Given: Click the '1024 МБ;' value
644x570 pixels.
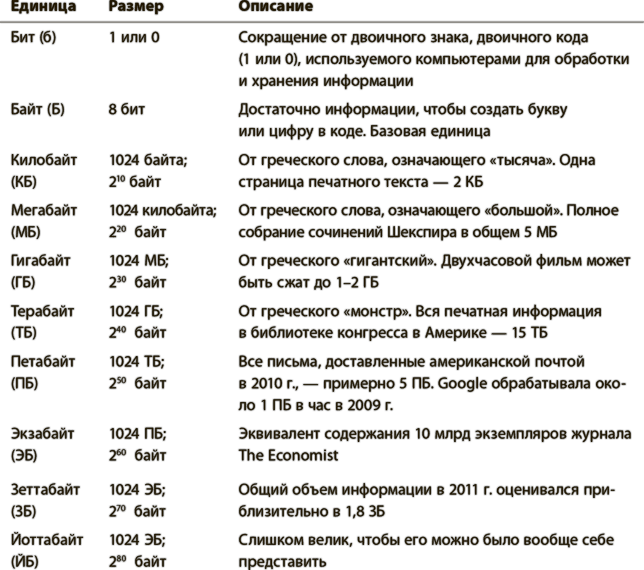Looking at the screenshot, I should click(x=139, y=260).
